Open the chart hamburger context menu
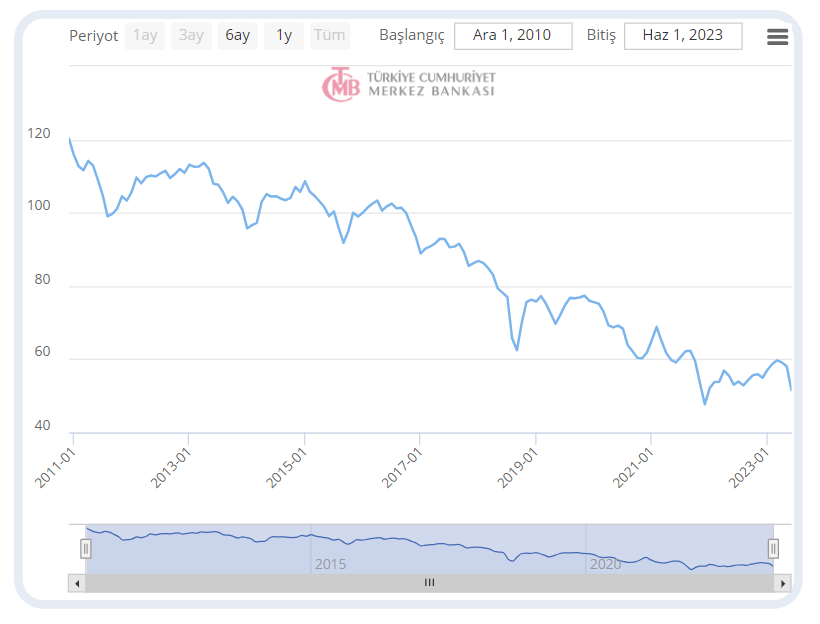Screen dimensions: 820x624 coord(777,37)
